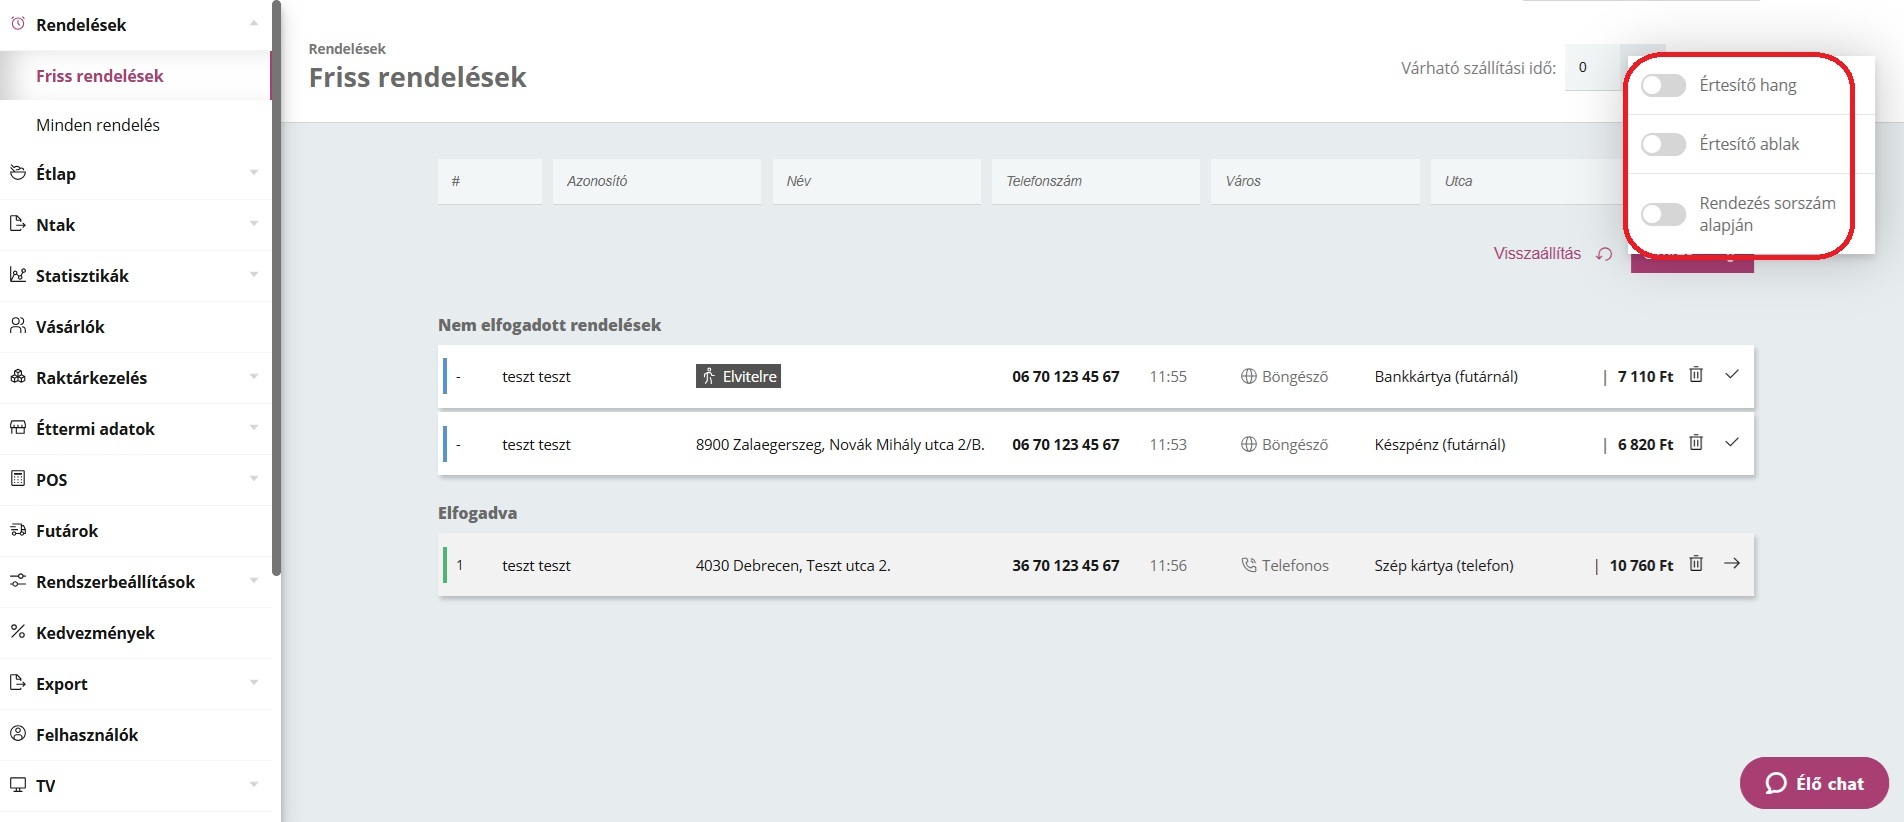Screen dimensions: 1904x822
Task: Click the Név filter field
Action: (876, 181)
